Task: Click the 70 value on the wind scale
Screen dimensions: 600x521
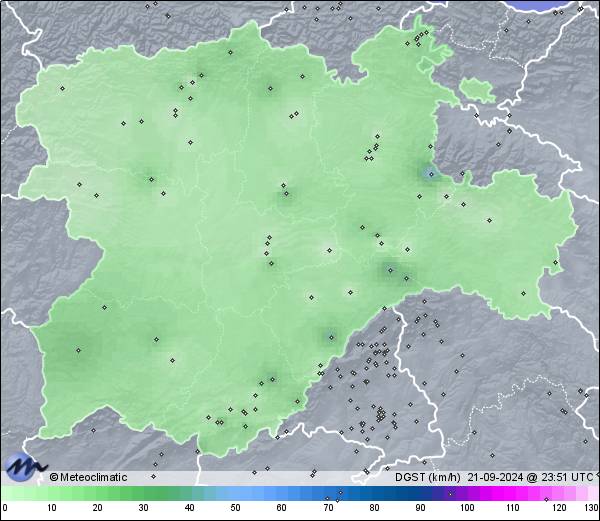Action: [x=328, y=508]
